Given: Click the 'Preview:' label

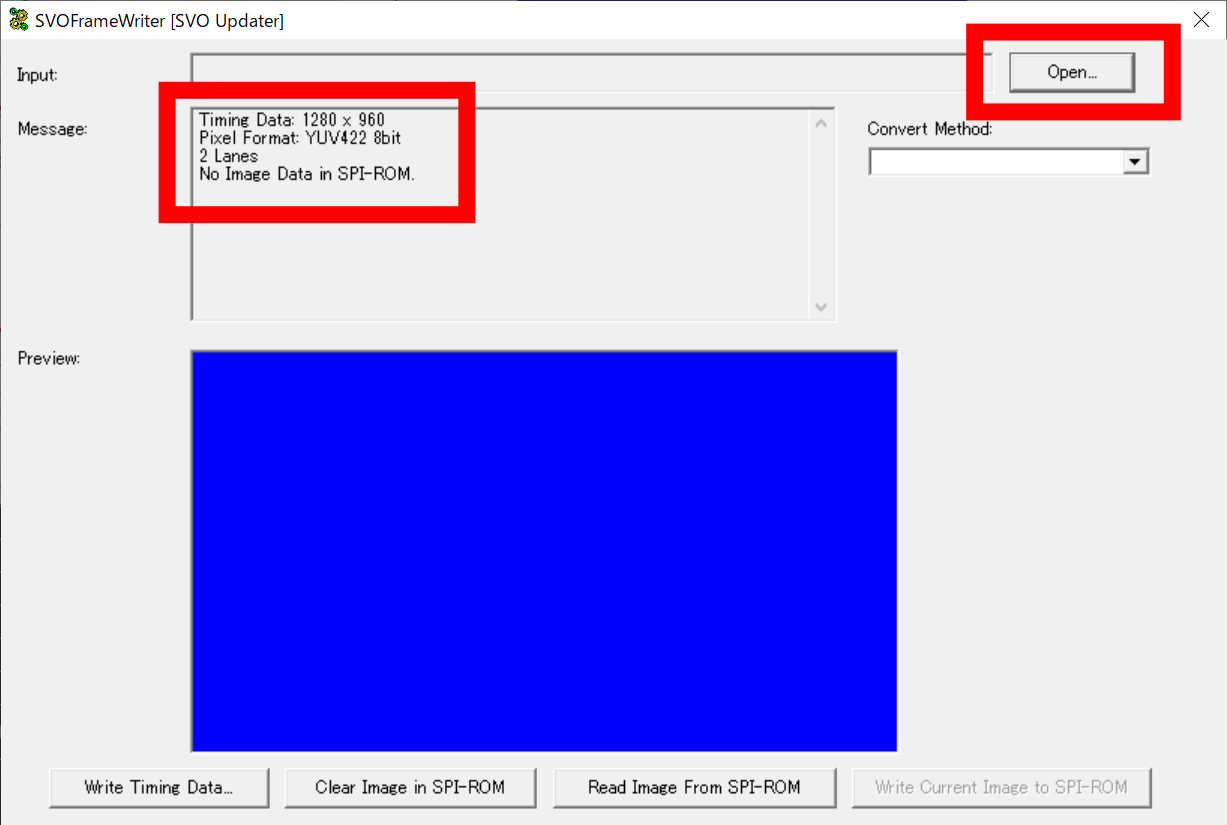Looking at the screenshot, I should [49, 358].
